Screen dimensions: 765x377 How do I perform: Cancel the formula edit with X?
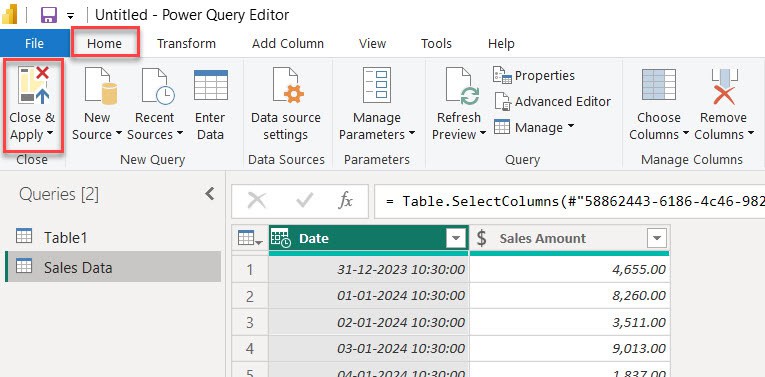(257, 200)
